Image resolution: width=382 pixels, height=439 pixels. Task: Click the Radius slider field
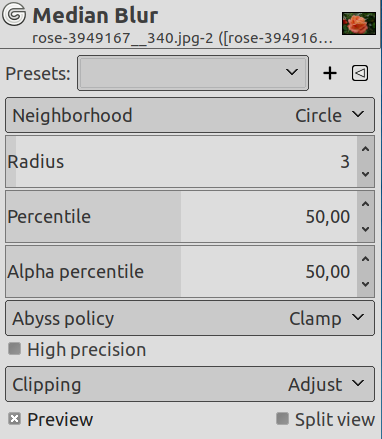click(181, 162)
